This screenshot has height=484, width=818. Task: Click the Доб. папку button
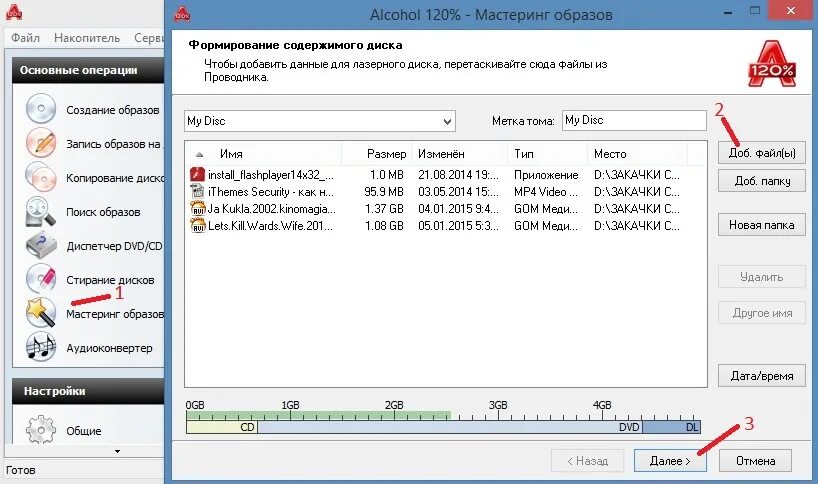coord(762,181)
